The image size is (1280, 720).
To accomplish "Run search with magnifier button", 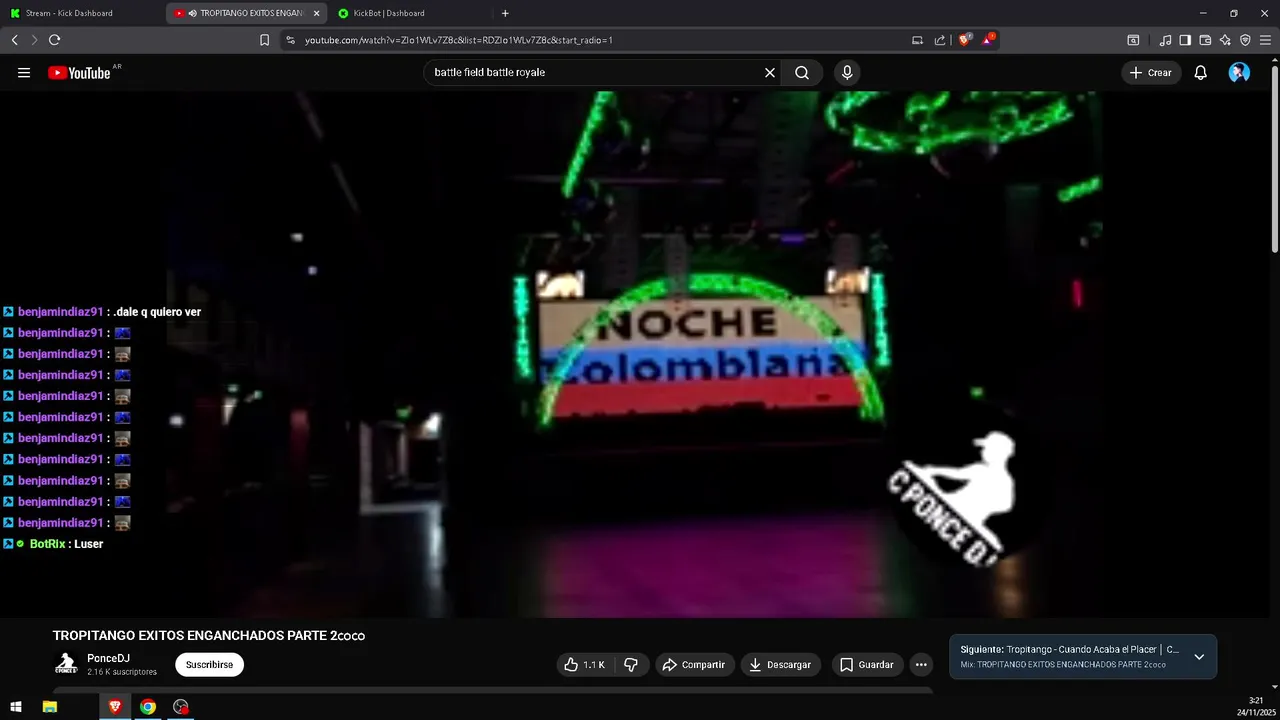I will tap(802, 73).
